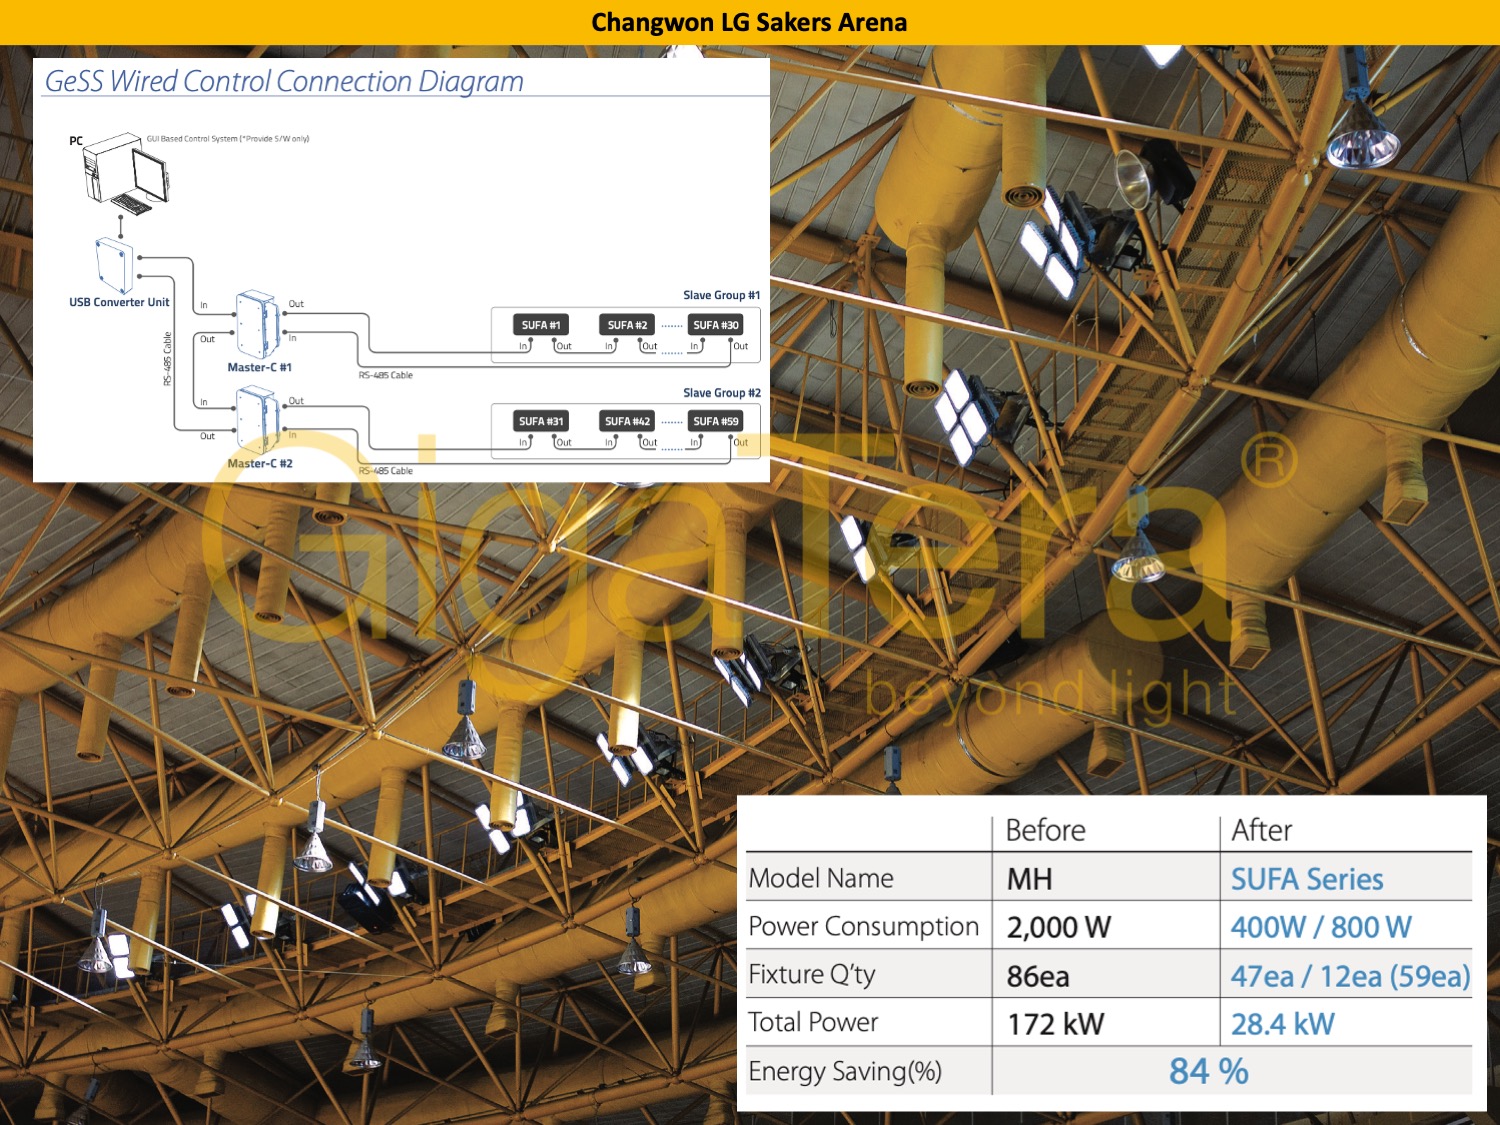Click the 'After' column header
Screen dimensions: 1500x1125
coord(1261,830)
